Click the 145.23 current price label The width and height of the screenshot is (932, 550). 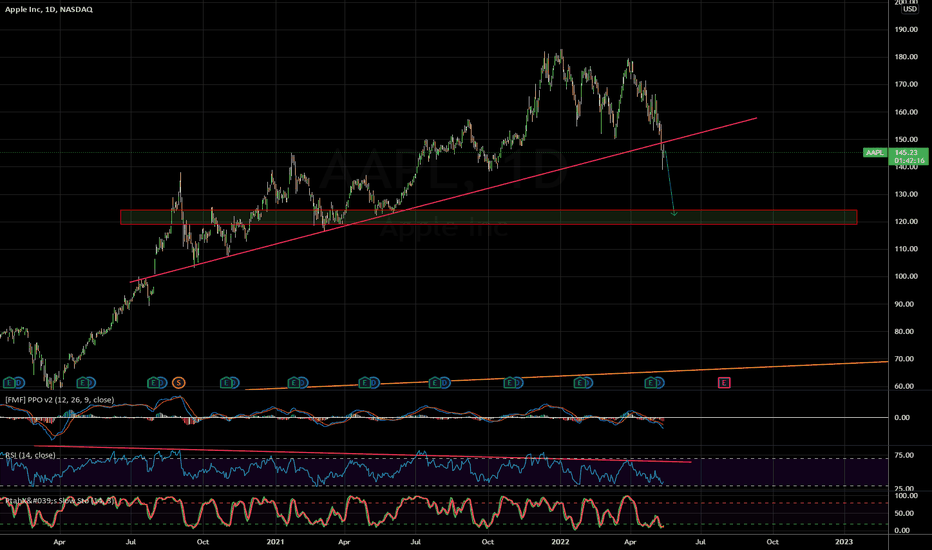click(x=908, y=153)
